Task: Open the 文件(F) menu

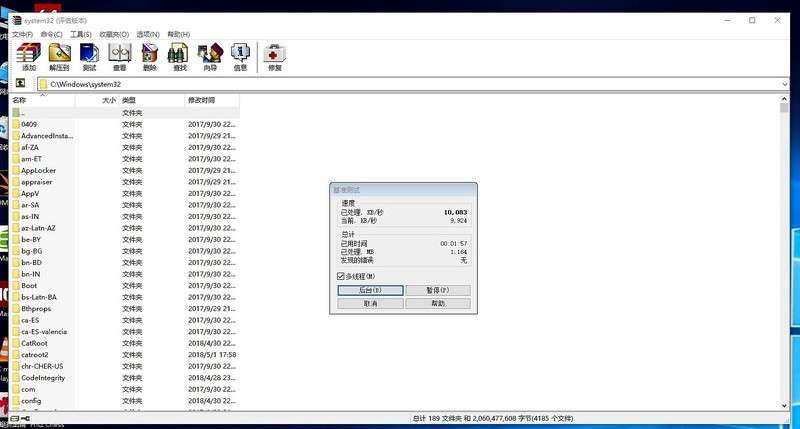Action: point(22,34)
